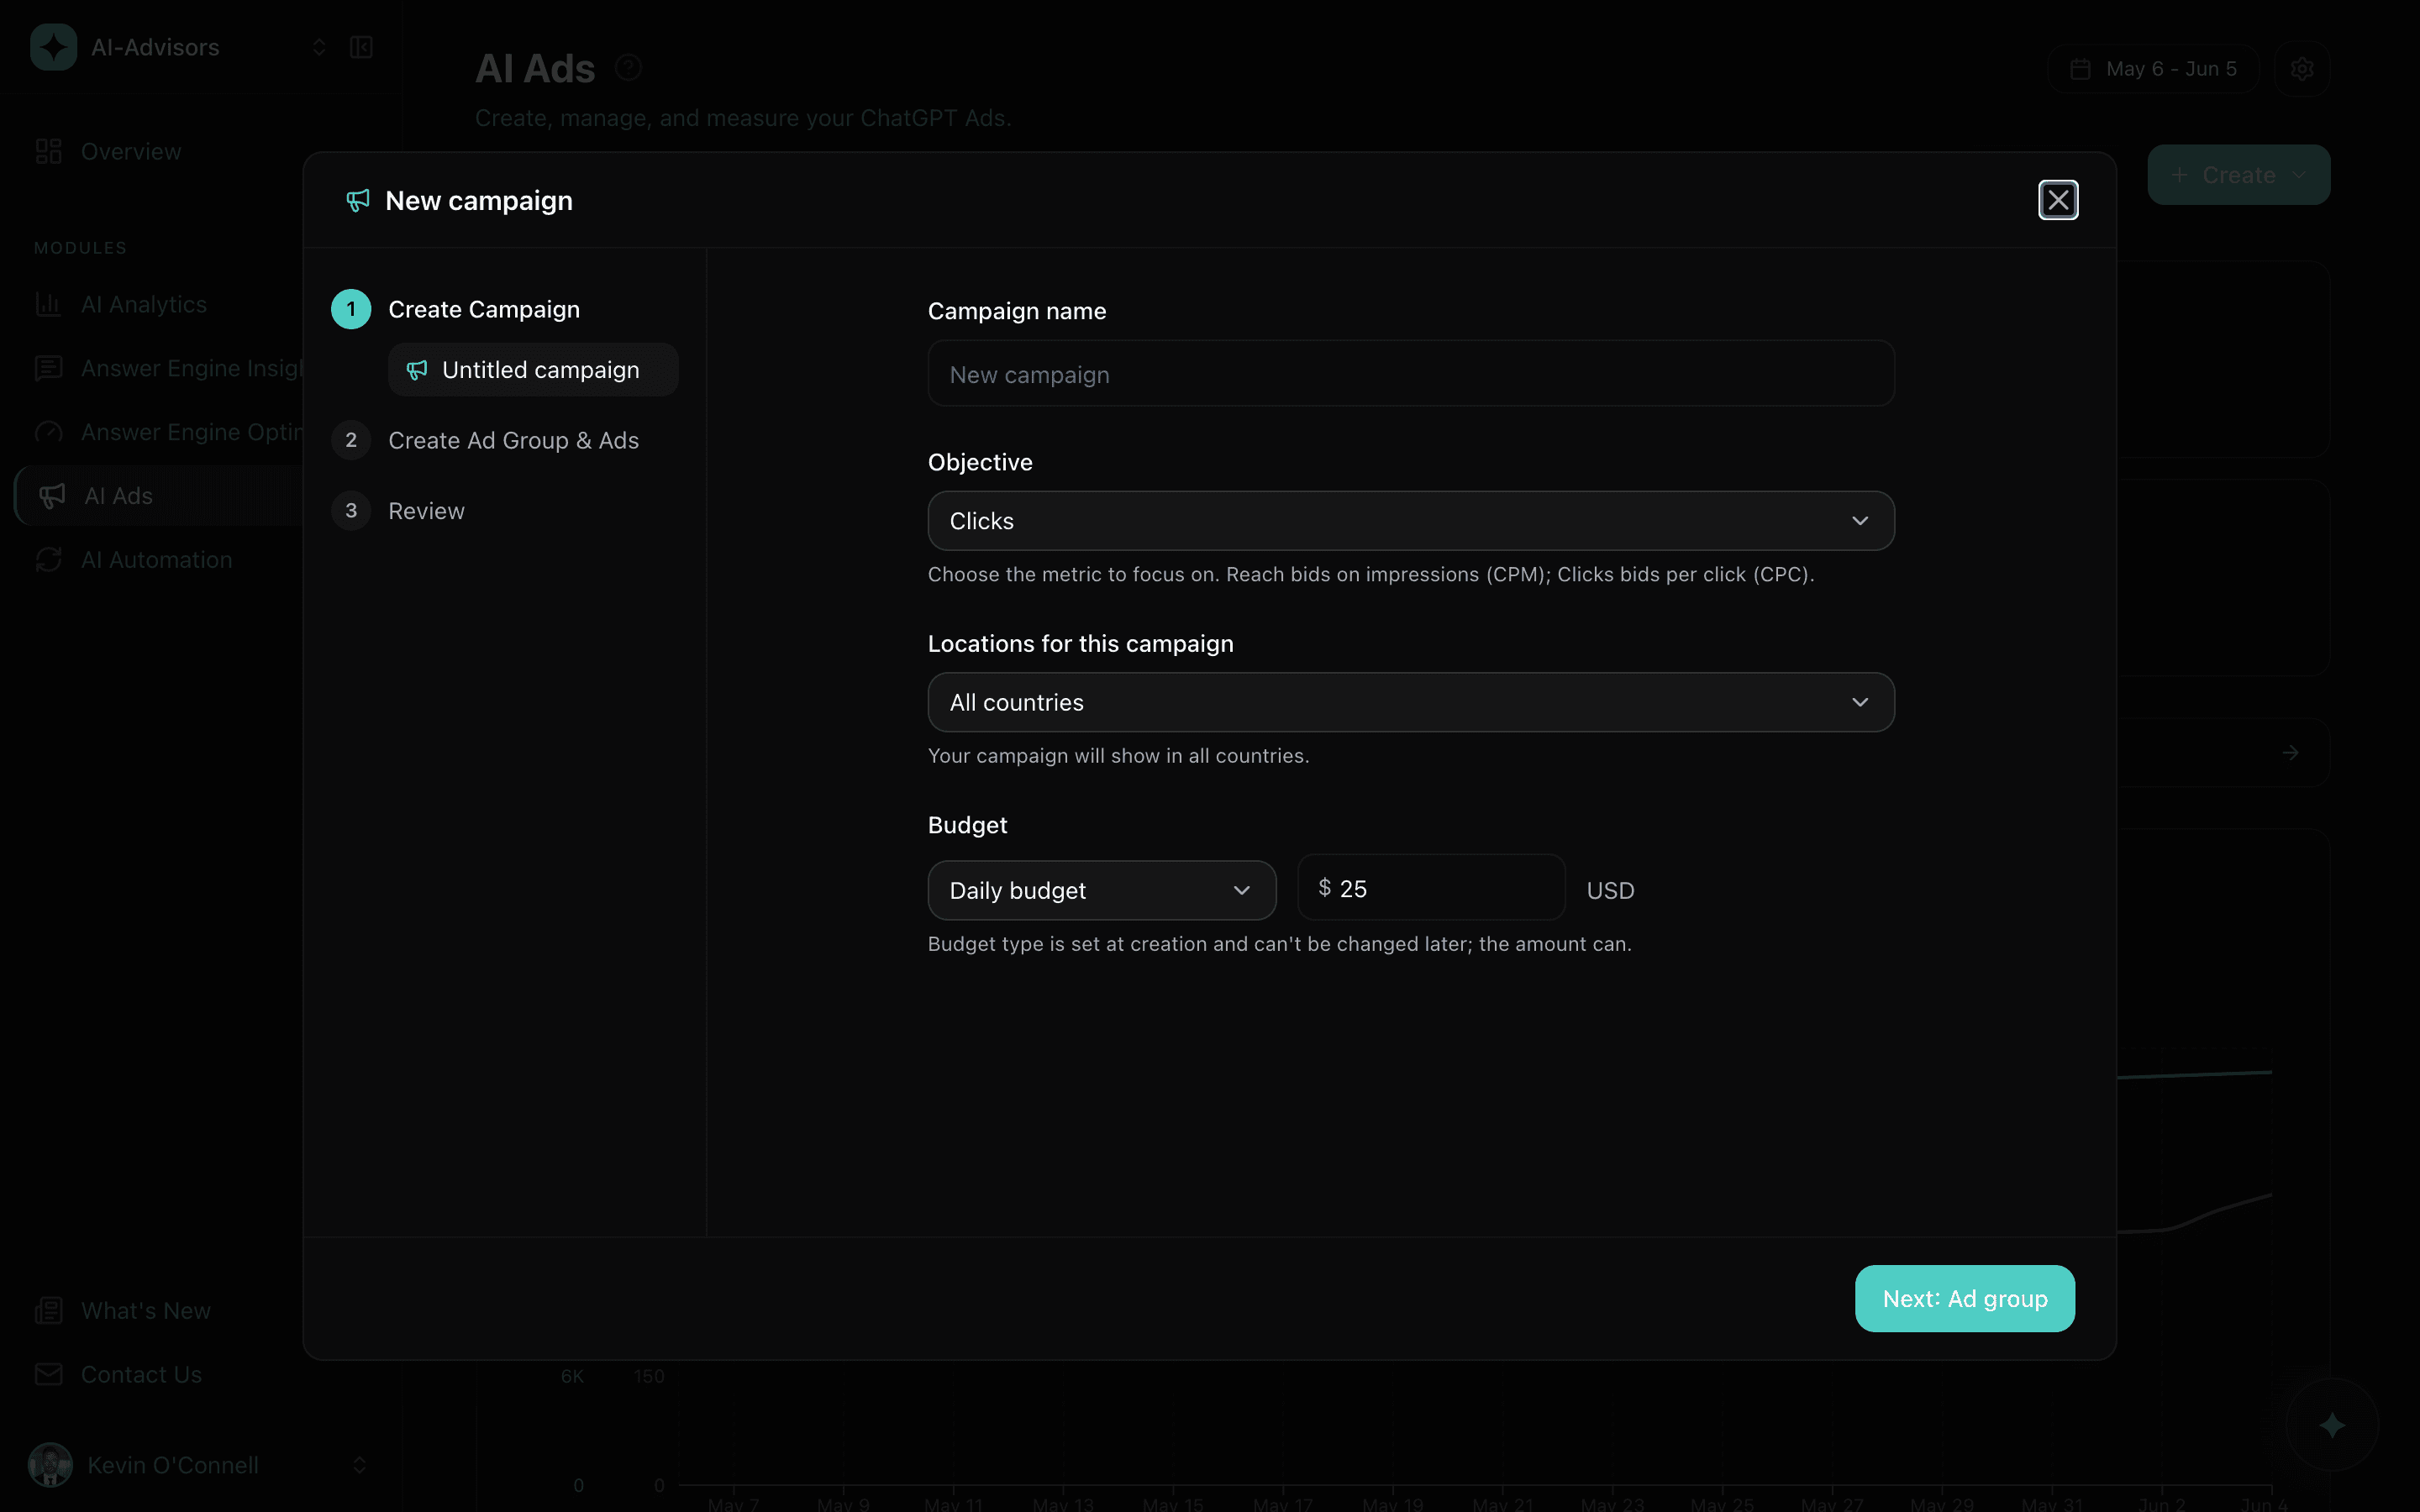2420x1512 pixels.
Task: Click the megaphone icon in Untitled campaign
Action: coord(417,370)
